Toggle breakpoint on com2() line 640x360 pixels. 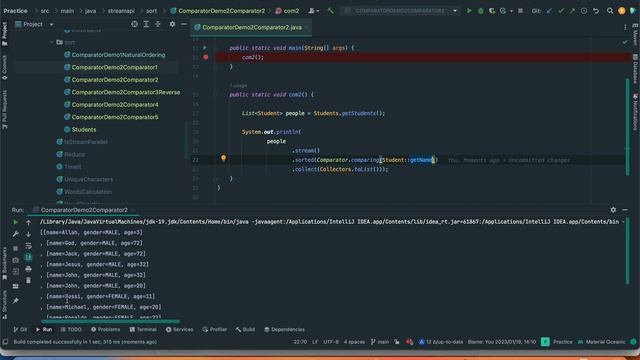coord(206,57)
